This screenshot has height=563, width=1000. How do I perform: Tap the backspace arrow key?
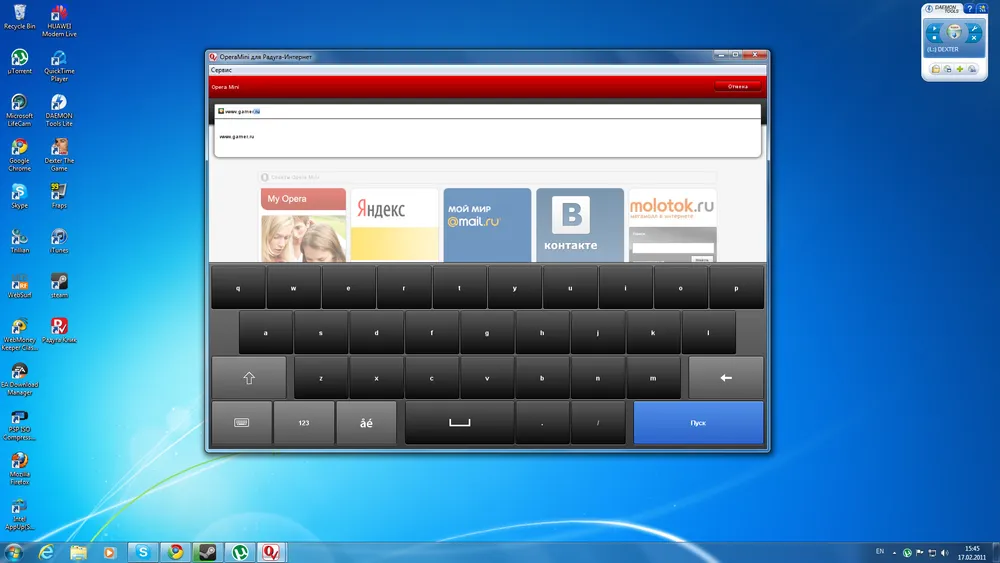726,377
